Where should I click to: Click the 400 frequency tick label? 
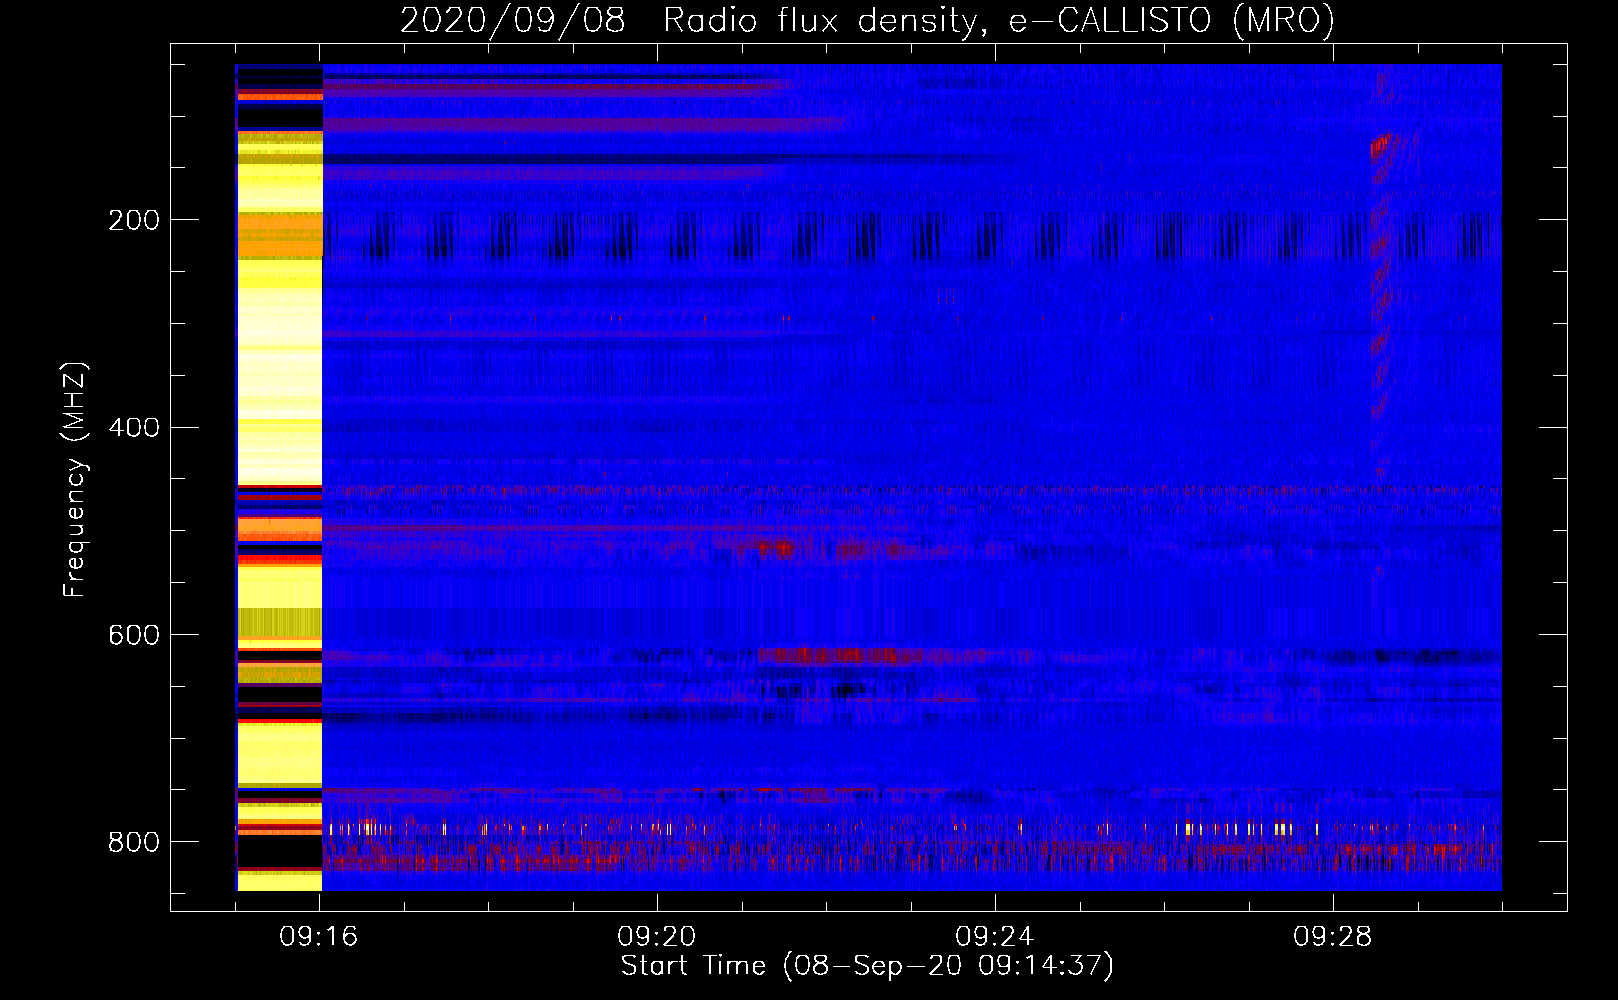tap(134, 428)
